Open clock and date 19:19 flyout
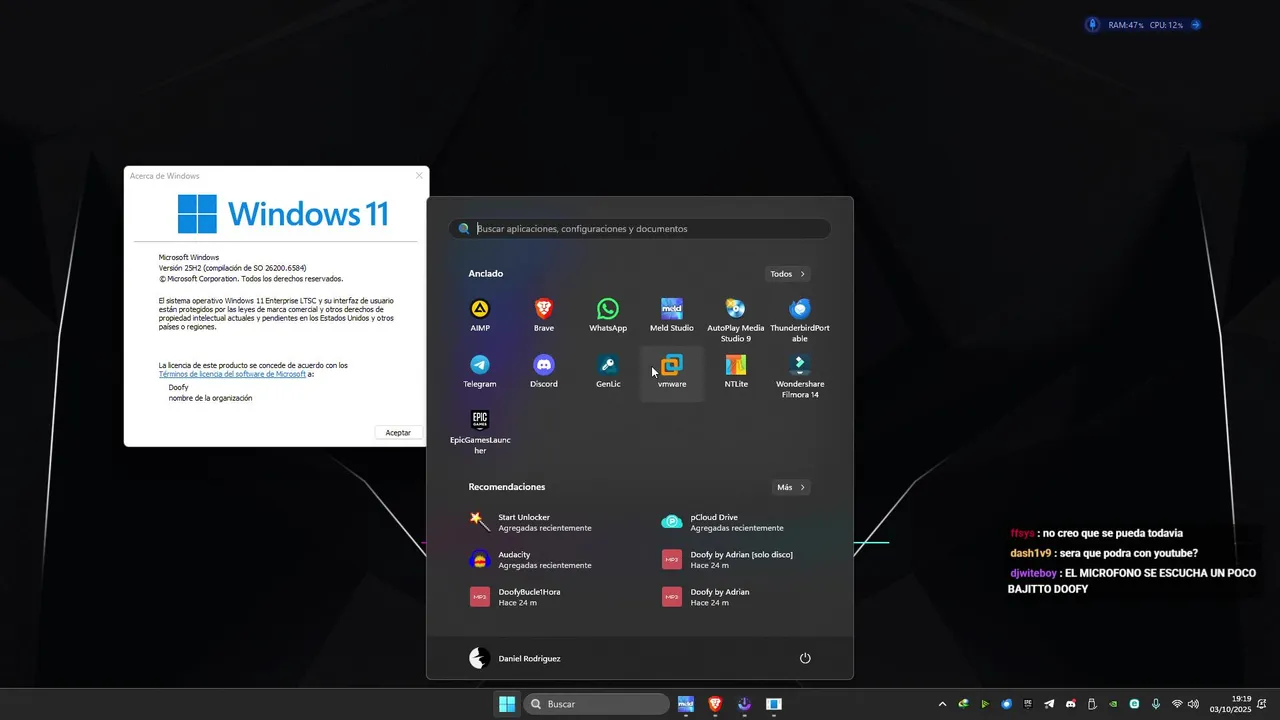This screenshot has width=1280, height=720. [x=1231, y=704]
